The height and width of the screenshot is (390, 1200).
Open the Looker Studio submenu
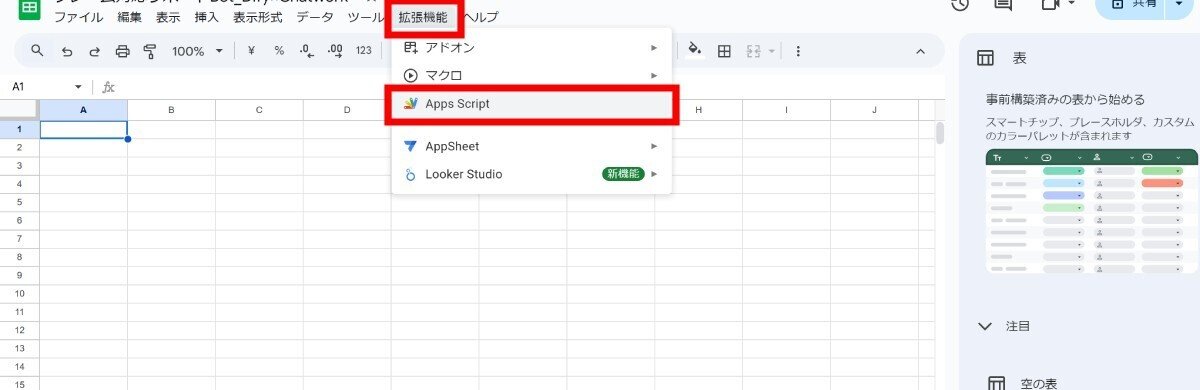point(531,174)
